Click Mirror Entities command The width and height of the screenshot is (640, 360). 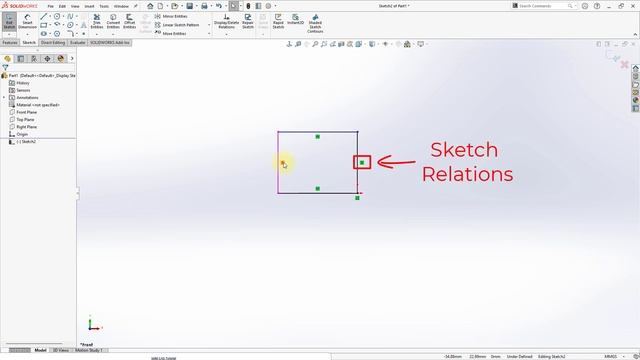pos(171,16)
